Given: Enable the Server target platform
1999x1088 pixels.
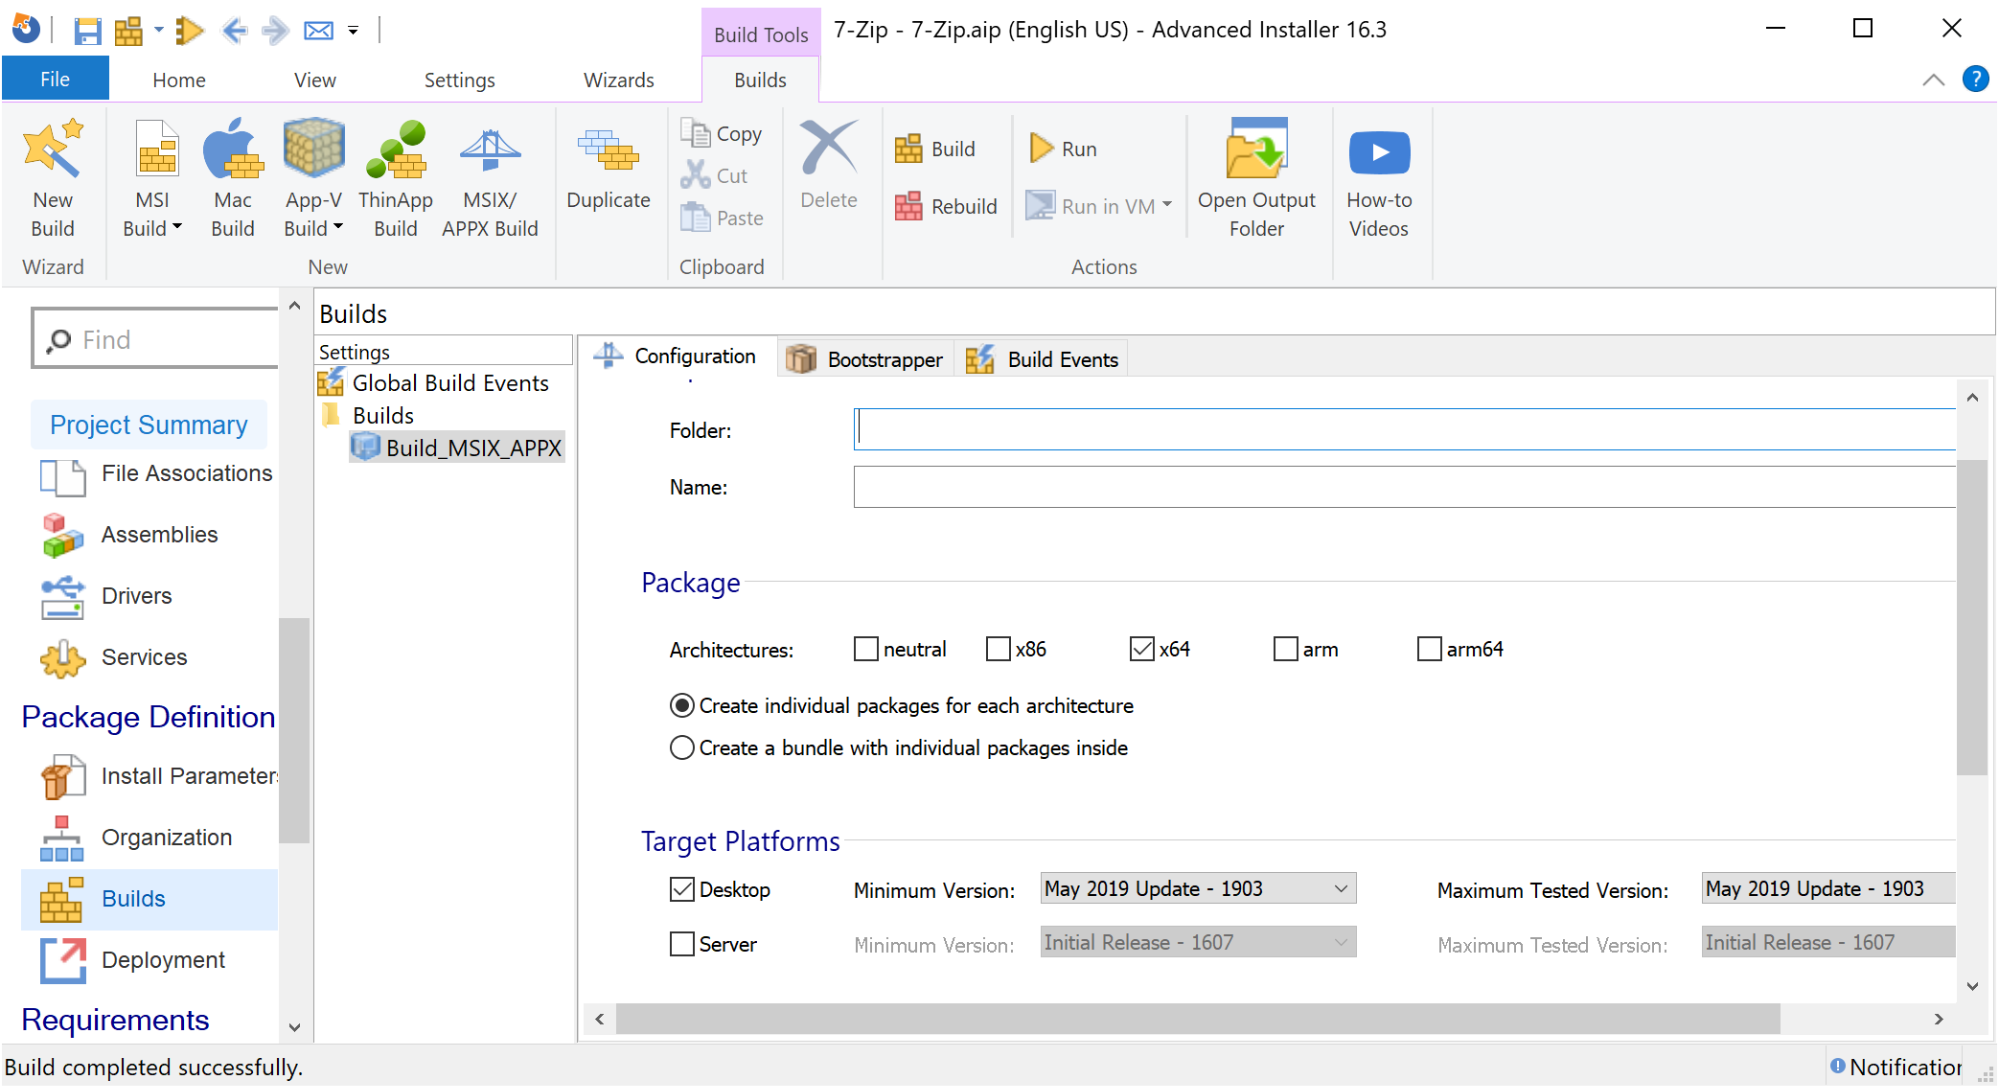Looking at the screenshot, I should (x=682, y=944).
